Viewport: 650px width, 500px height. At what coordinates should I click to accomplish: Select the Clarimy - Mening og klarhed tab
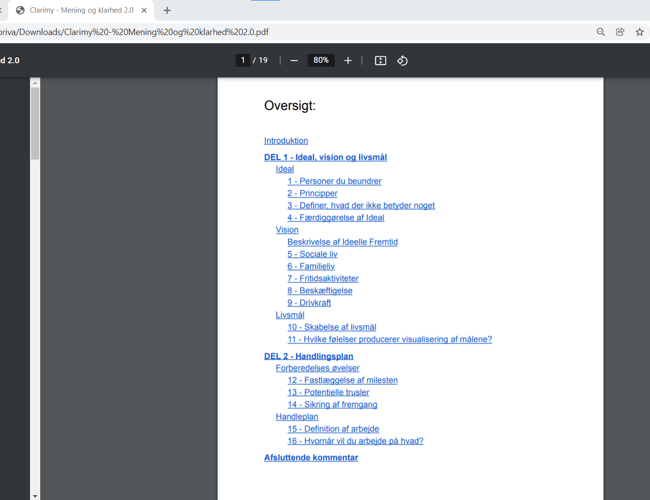(80, 11)
